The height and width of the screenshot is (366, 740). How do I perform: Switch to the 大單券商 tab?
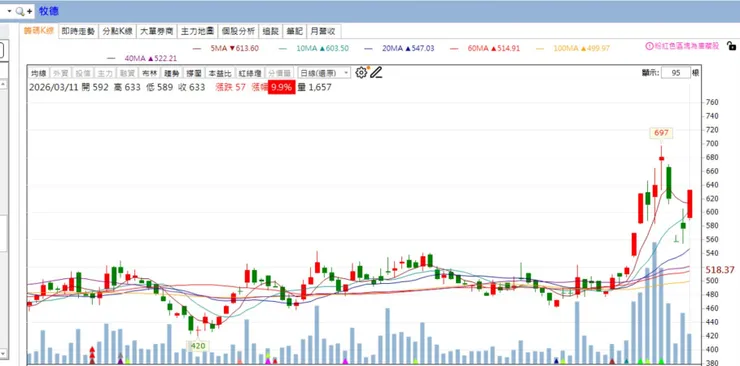coord(157,32)
